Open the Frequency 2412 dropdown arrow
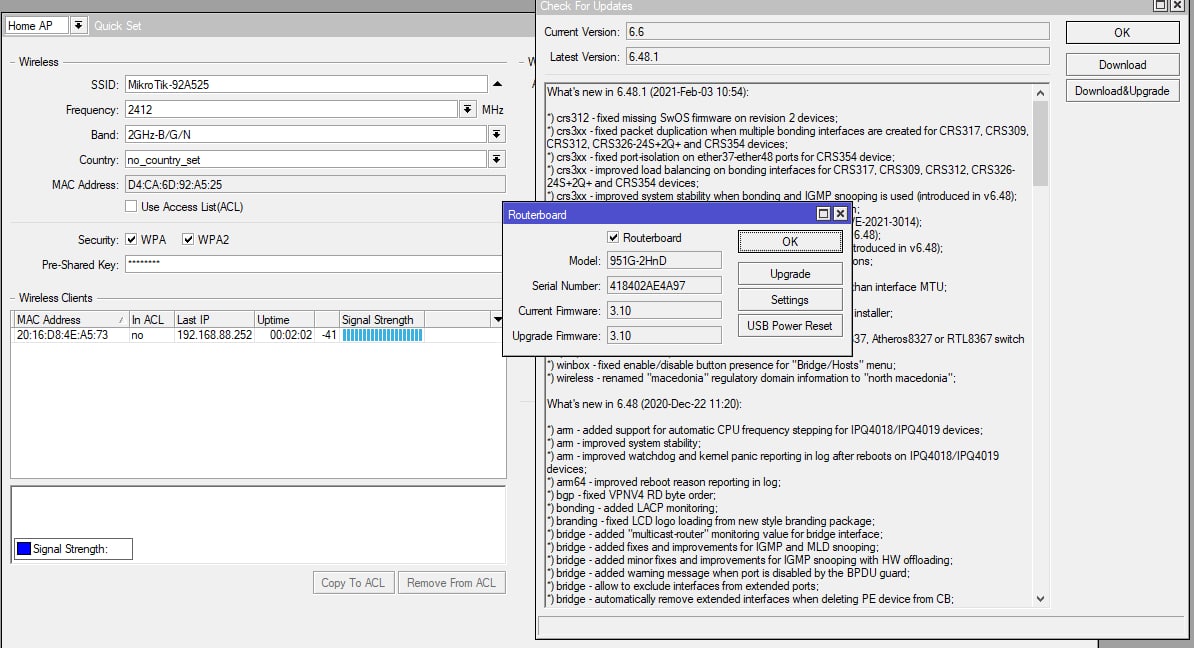The image size is (1194, 648). (x=468, y=110)
